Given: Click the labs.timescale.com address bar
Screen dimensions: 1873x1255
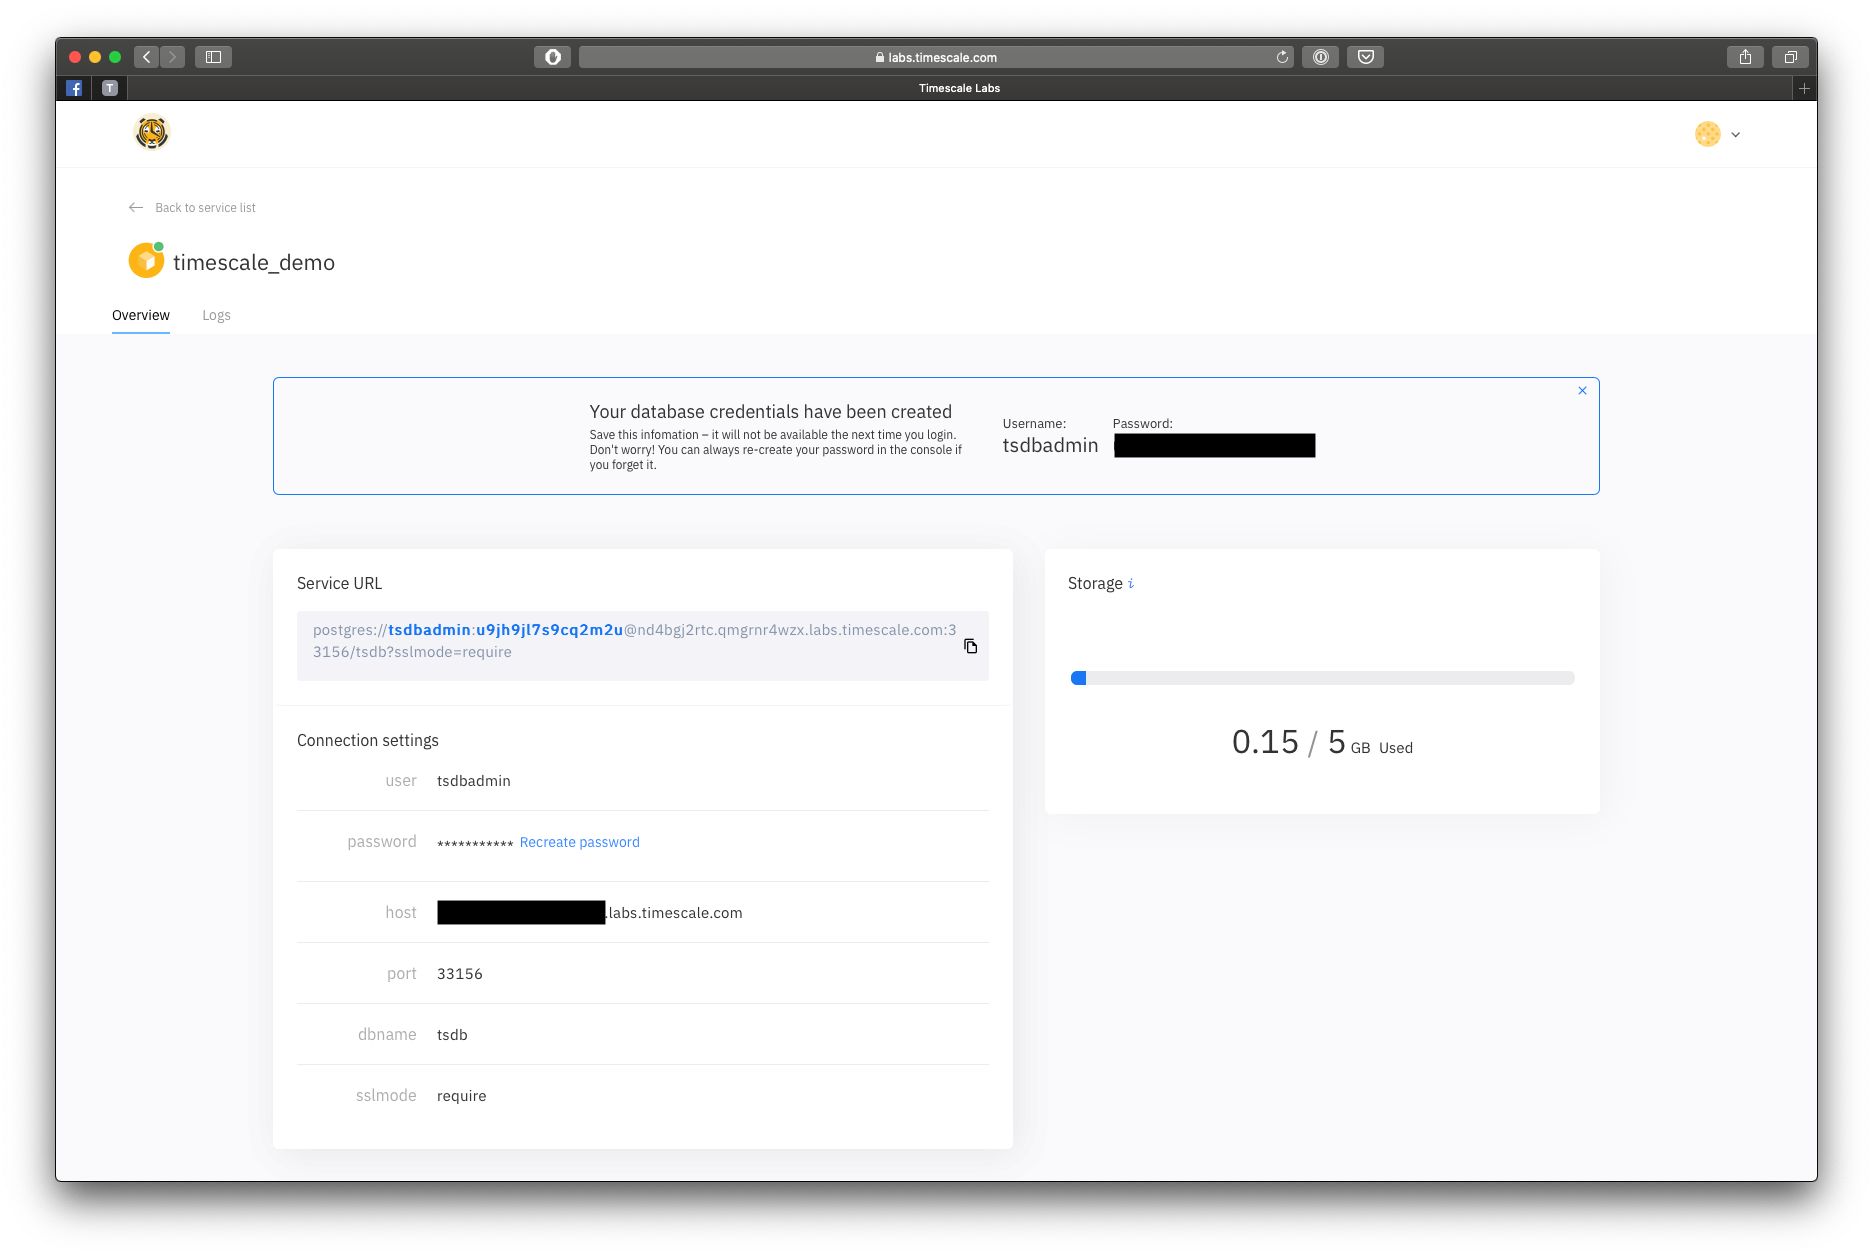Looking at the screenshot, I should (x=936, y=57).
